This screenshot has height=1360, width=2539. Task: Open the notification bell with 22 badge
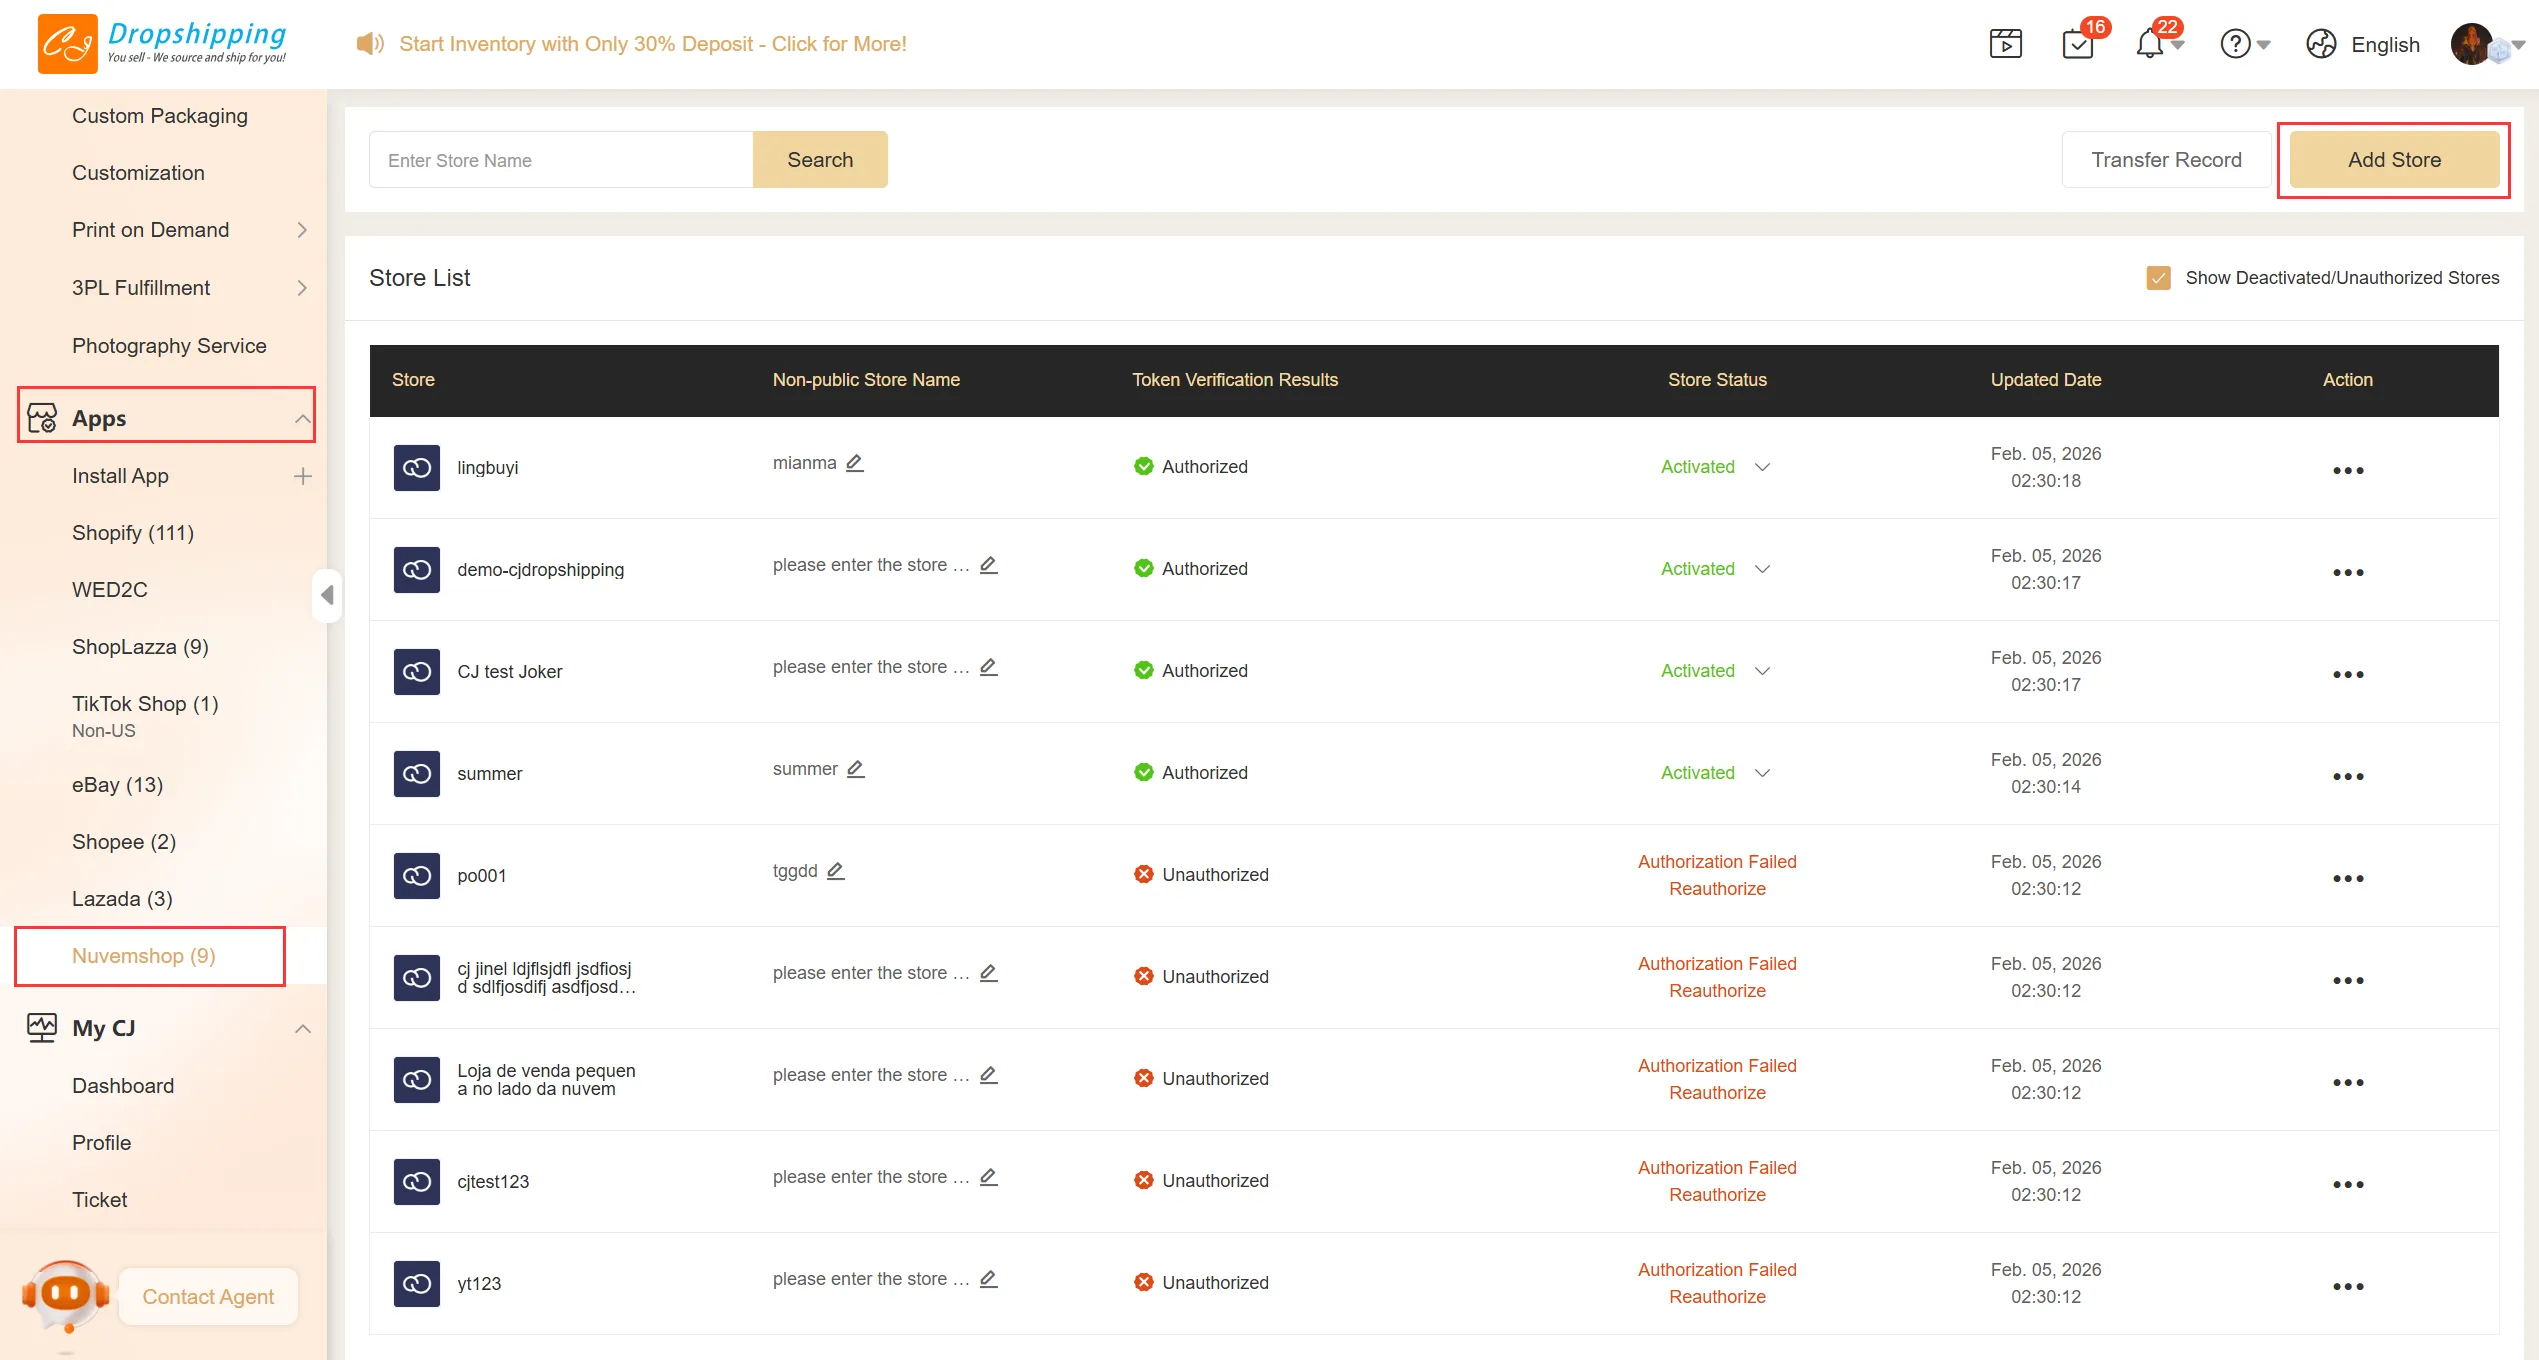coord(2149,44)
